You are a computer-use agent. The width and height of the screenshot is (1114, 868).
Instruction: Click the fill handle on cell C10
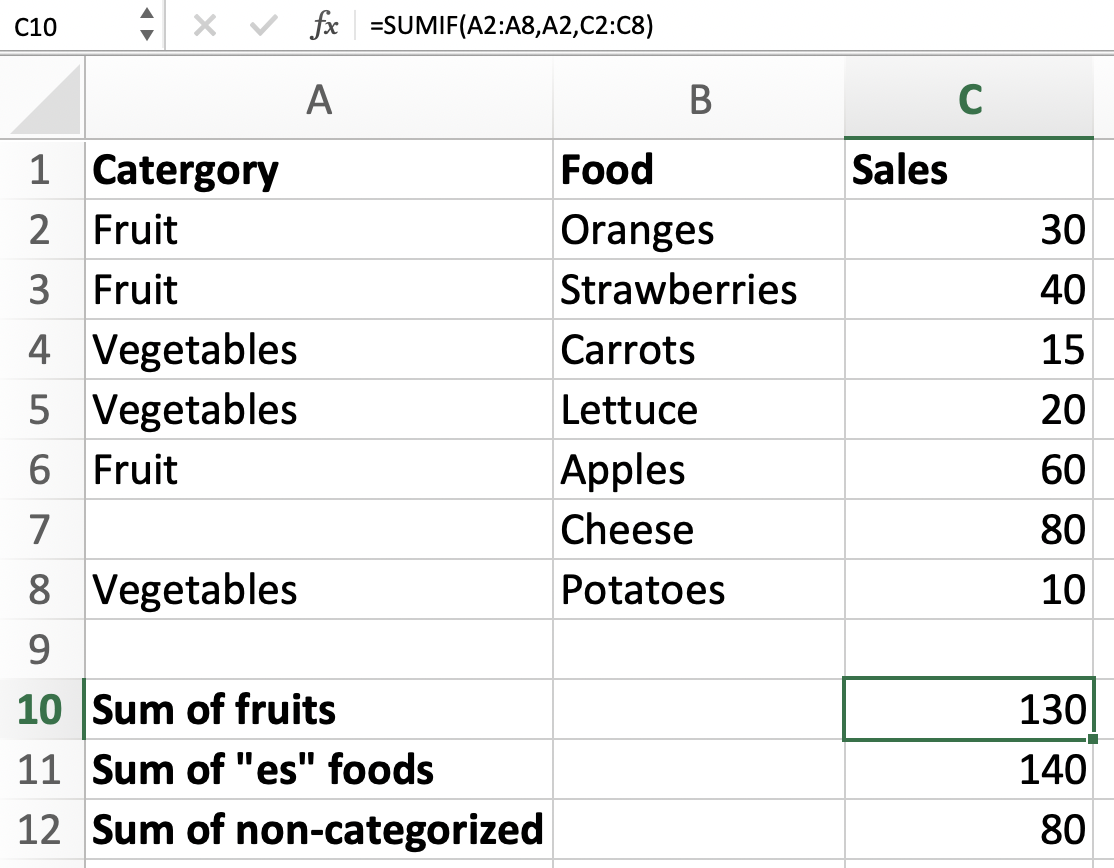click(1091, 740)
